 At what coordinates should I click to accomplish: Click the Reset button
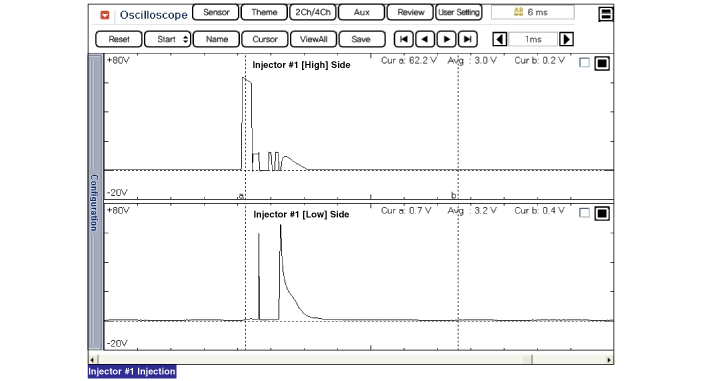tap(119, 39)
